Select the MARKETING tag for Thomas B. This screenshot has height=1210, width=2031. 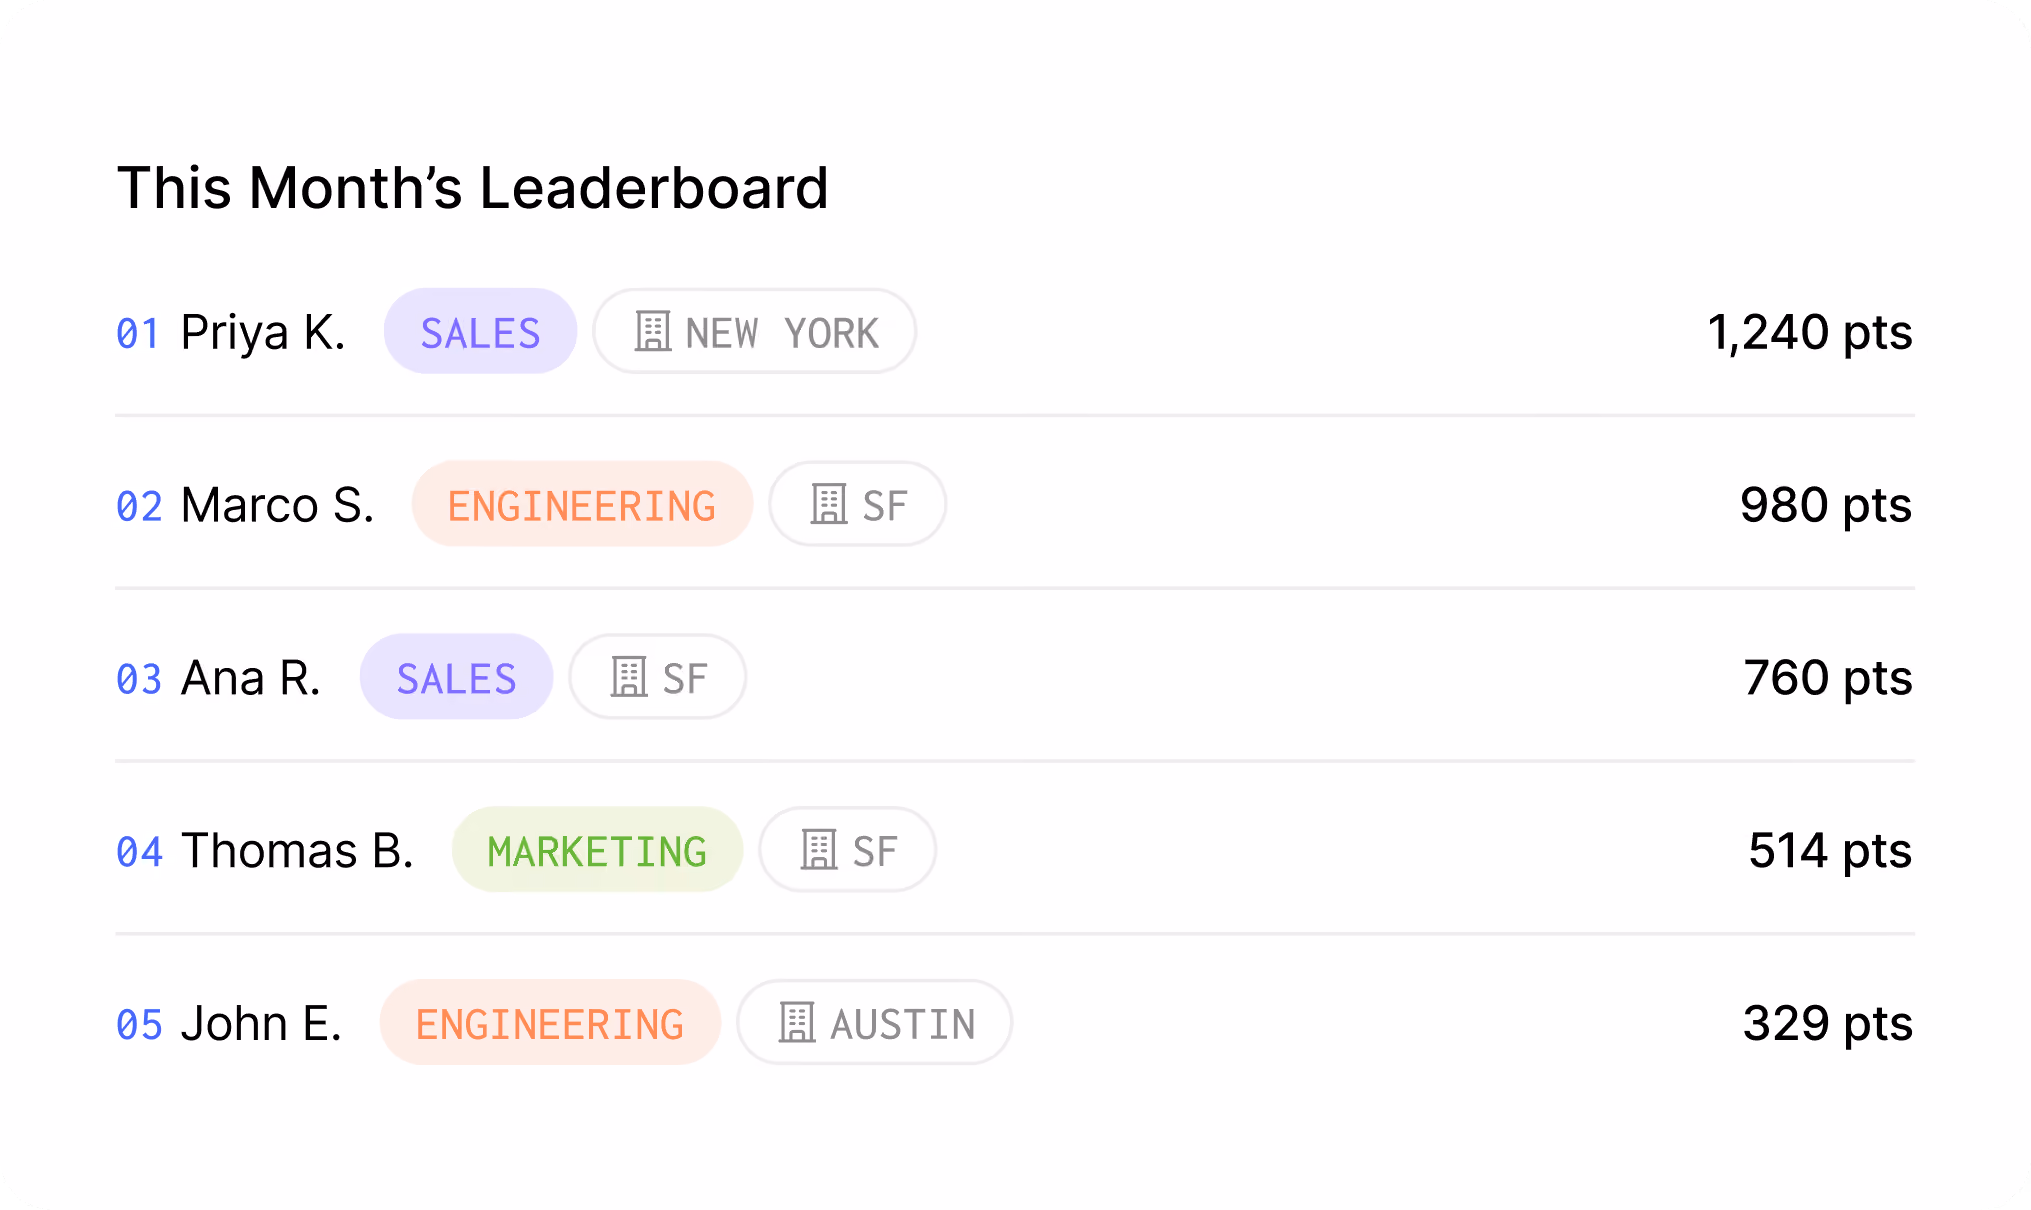597,850
